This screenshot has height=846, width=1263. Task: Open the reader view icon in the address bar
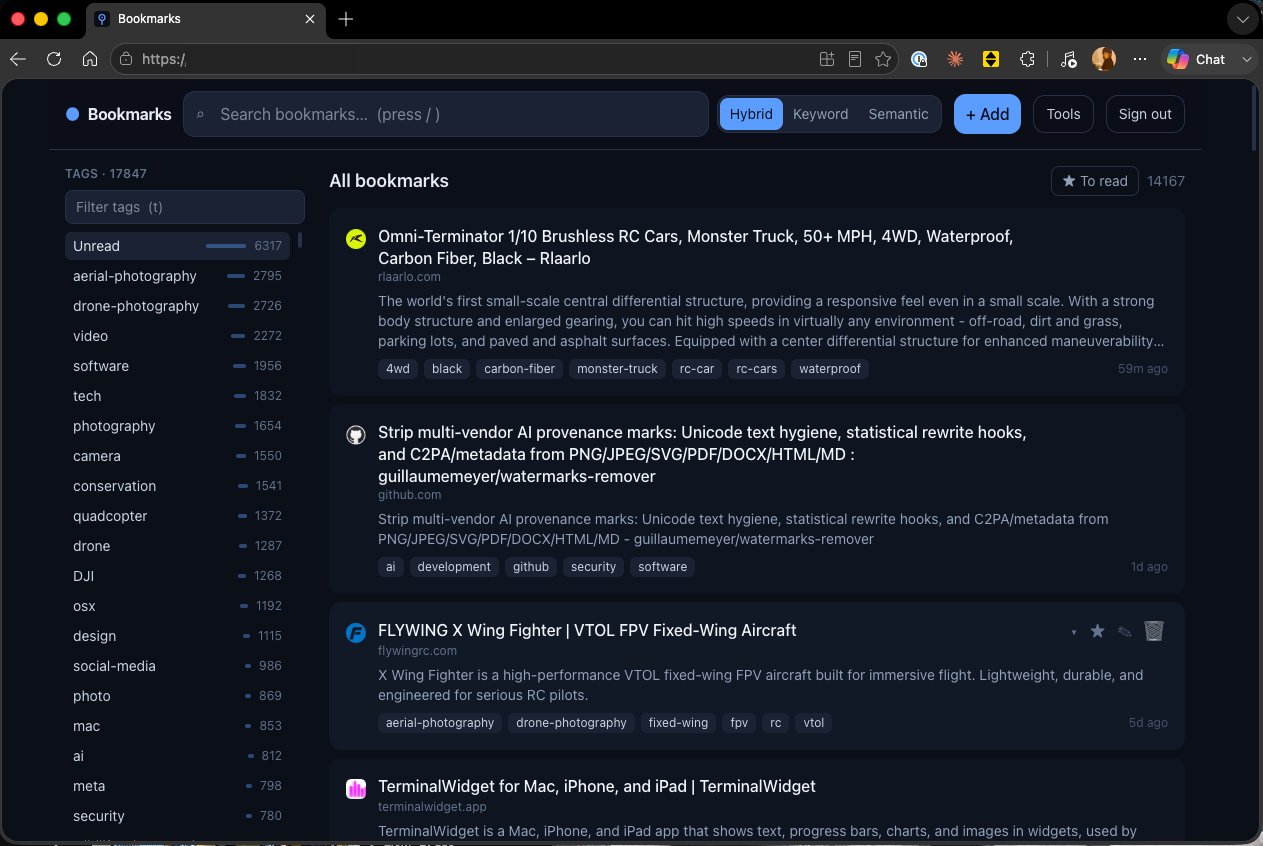(855, 59)
